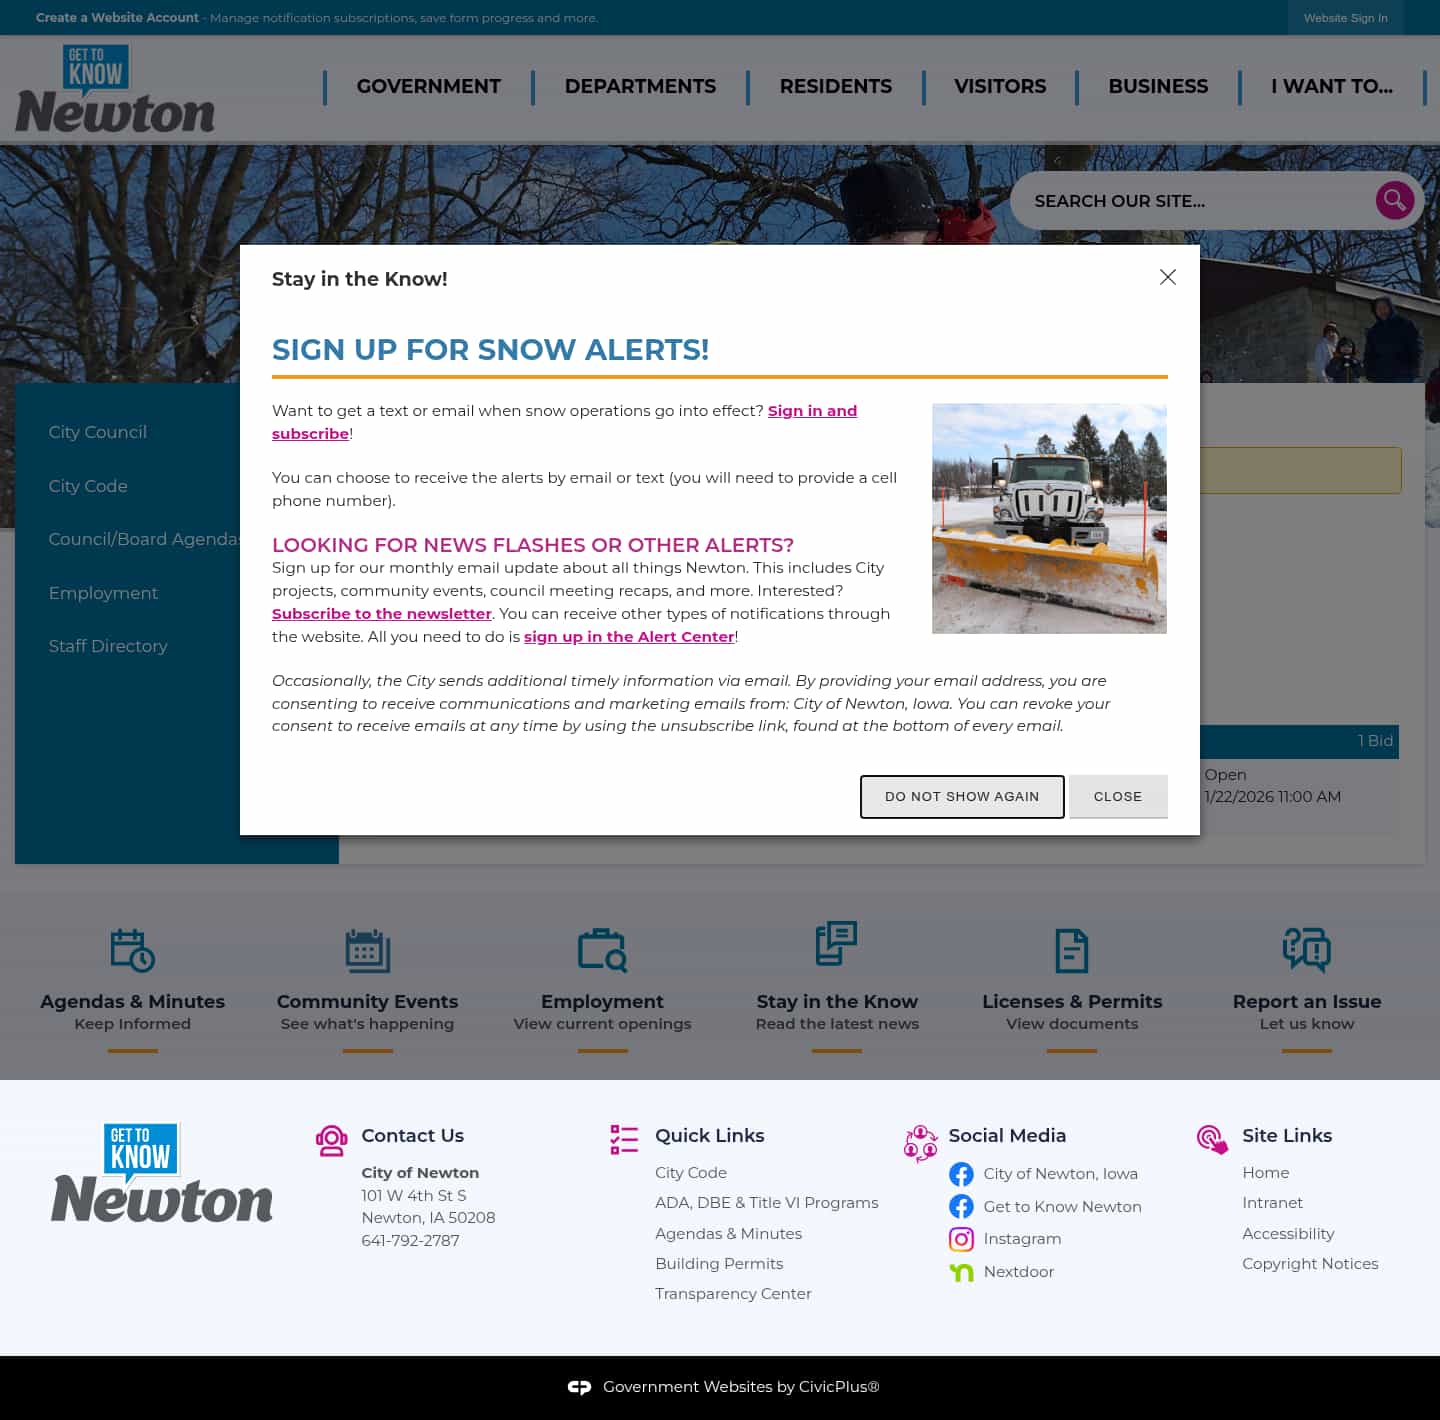The width and height of the screenshot is (1440, 1420).
Task: Click the site search magnifying glass icon
Action: 1394,200
